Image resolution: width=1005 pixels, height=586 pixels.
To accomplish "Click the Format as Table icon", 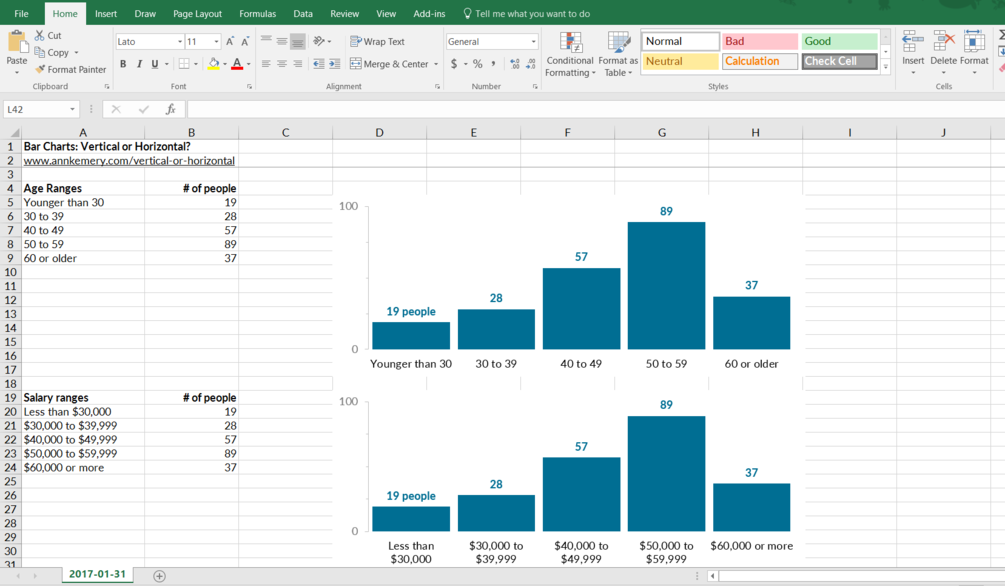I will pos(618,42).
